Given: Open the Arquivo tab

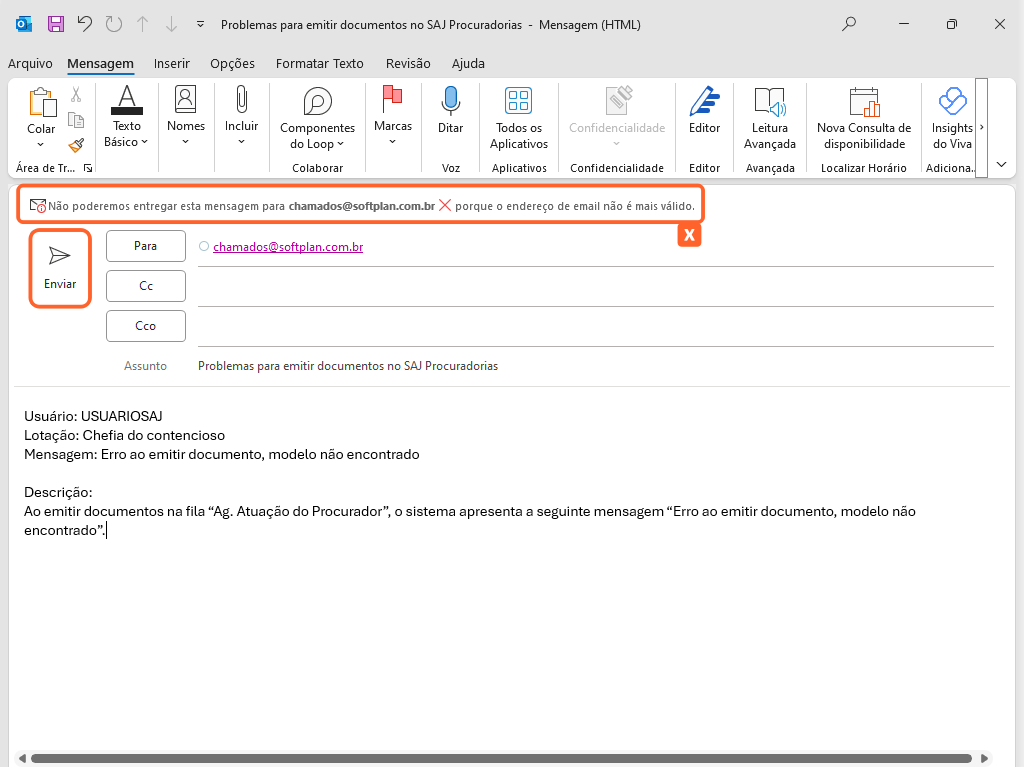Looking at the screenshot, I should 30,63.
